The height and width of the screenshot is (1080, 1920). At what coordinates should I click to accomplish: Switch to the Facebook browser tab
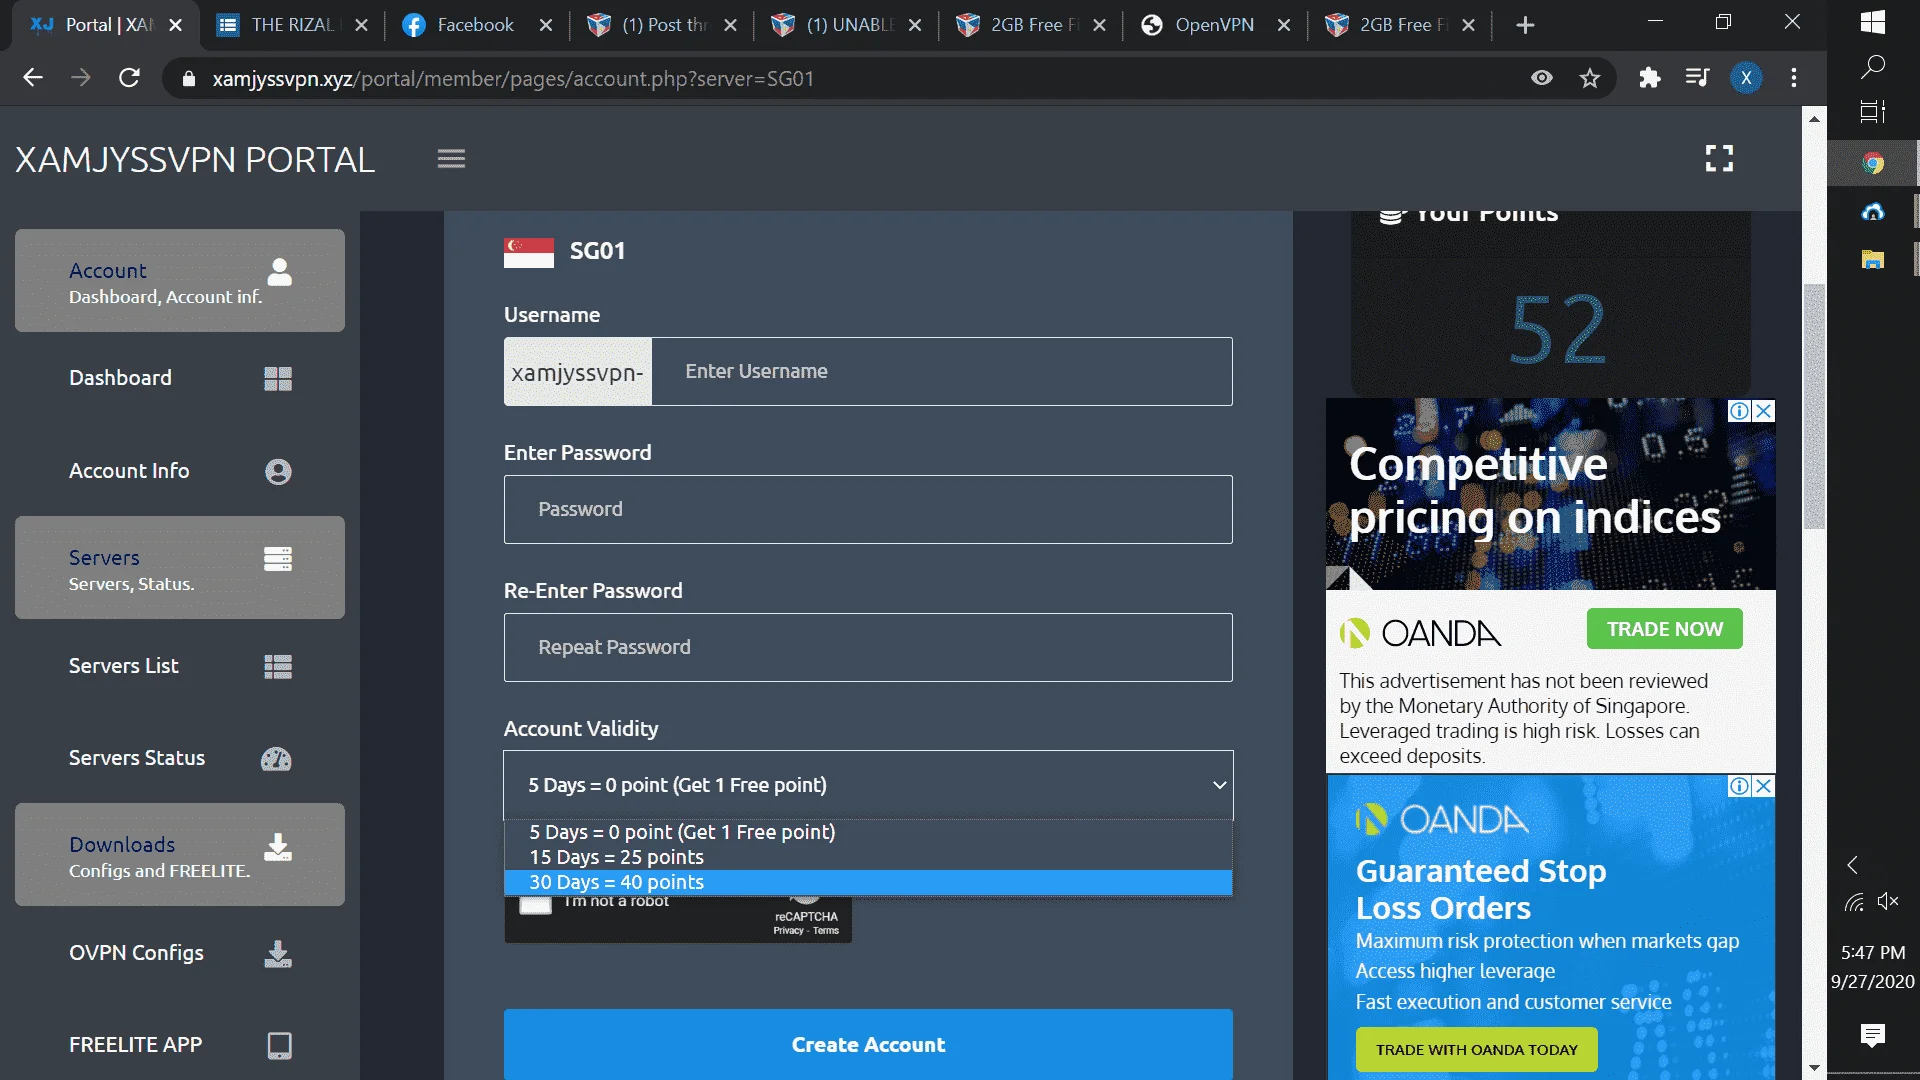tap(475, 25)
